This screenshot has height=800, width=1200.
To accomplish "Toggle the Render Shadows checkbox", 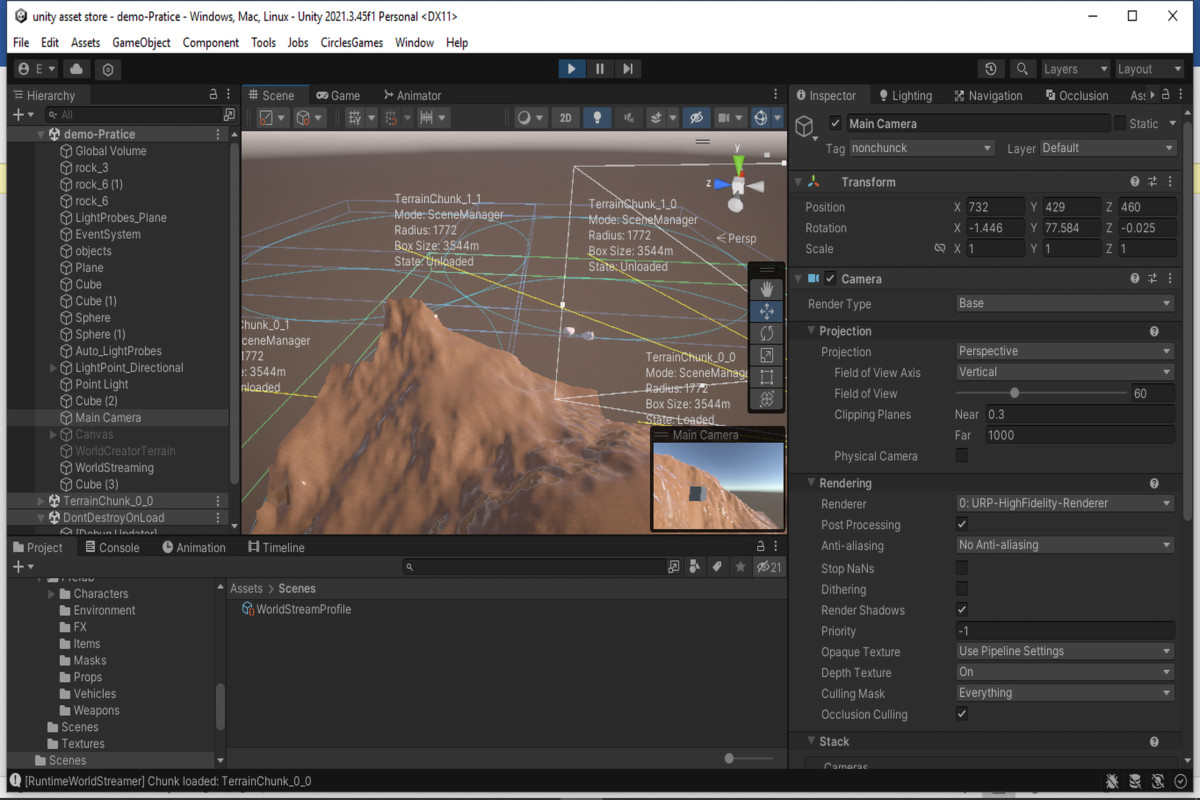I will click(962, 610).
